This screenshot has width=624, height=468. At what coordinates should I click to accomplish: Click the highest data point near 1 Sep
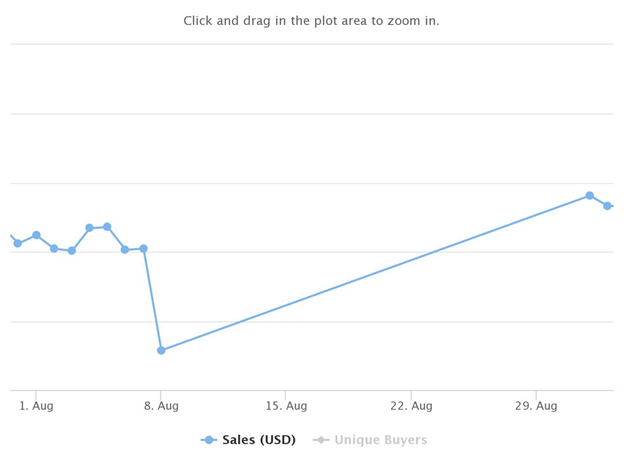[x=590, y=195]
